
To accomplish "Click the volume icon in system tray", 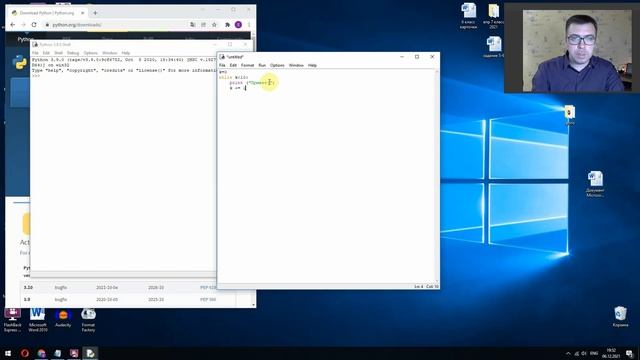I will pyautogui.click(x=584, y=353).
